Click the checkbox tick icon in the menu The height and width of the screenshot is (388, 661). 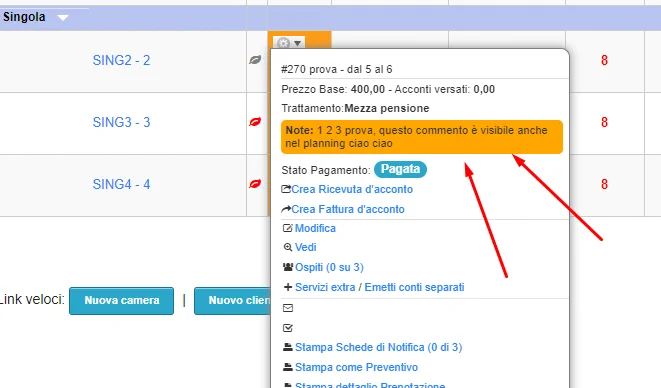(x=288, y=328)
